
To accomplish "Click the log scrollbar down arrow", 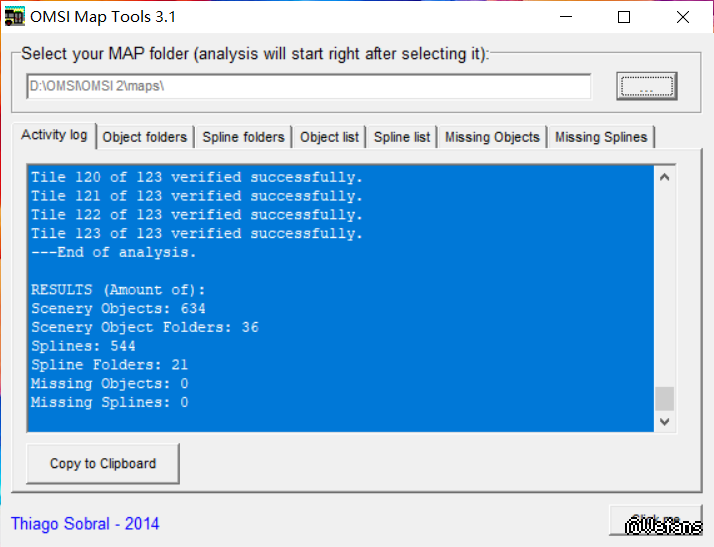I will pyautogui.click(x=664, y=422).
